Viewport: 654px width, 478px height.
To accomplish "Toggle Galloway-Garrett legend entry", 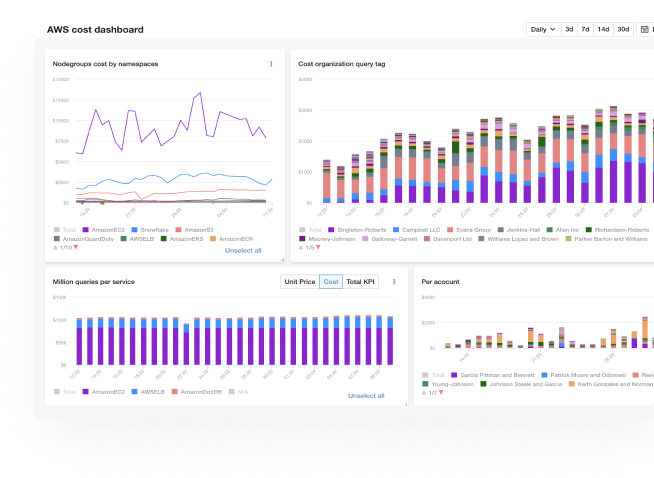I will (x=390, y=239).
